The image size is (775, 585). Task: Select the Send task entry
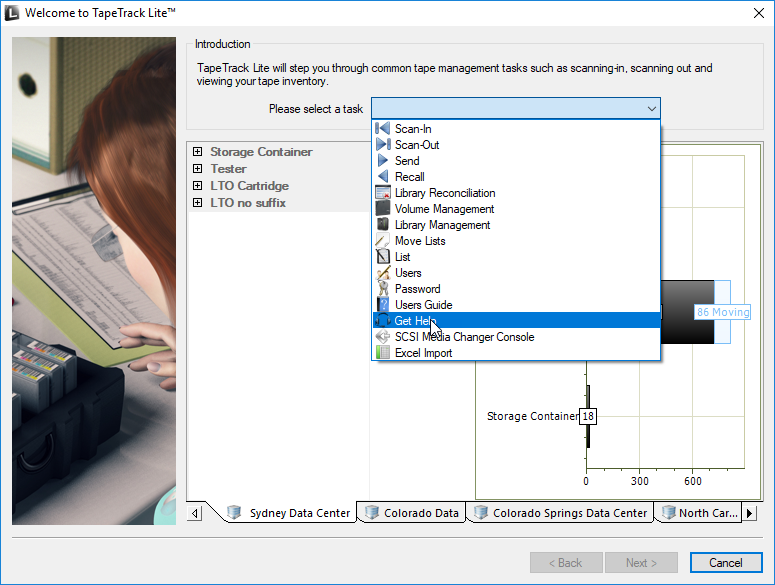click(516, 161)
